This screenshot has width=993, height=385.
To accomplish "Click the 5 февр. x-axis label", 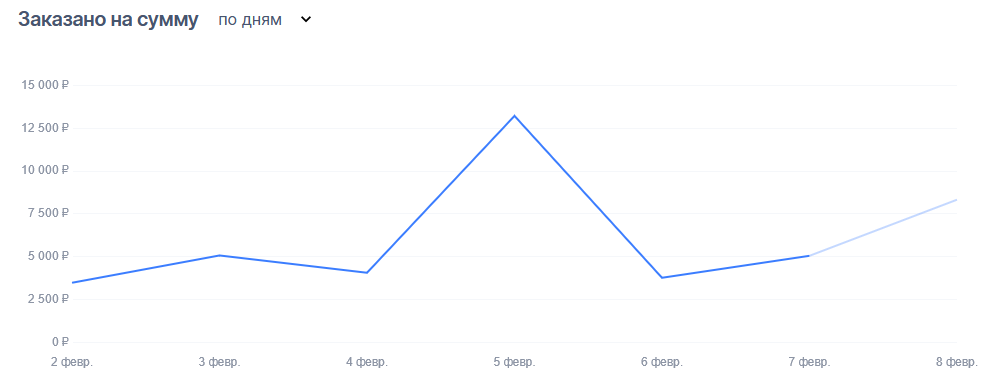I will click(x=514, y=362).
